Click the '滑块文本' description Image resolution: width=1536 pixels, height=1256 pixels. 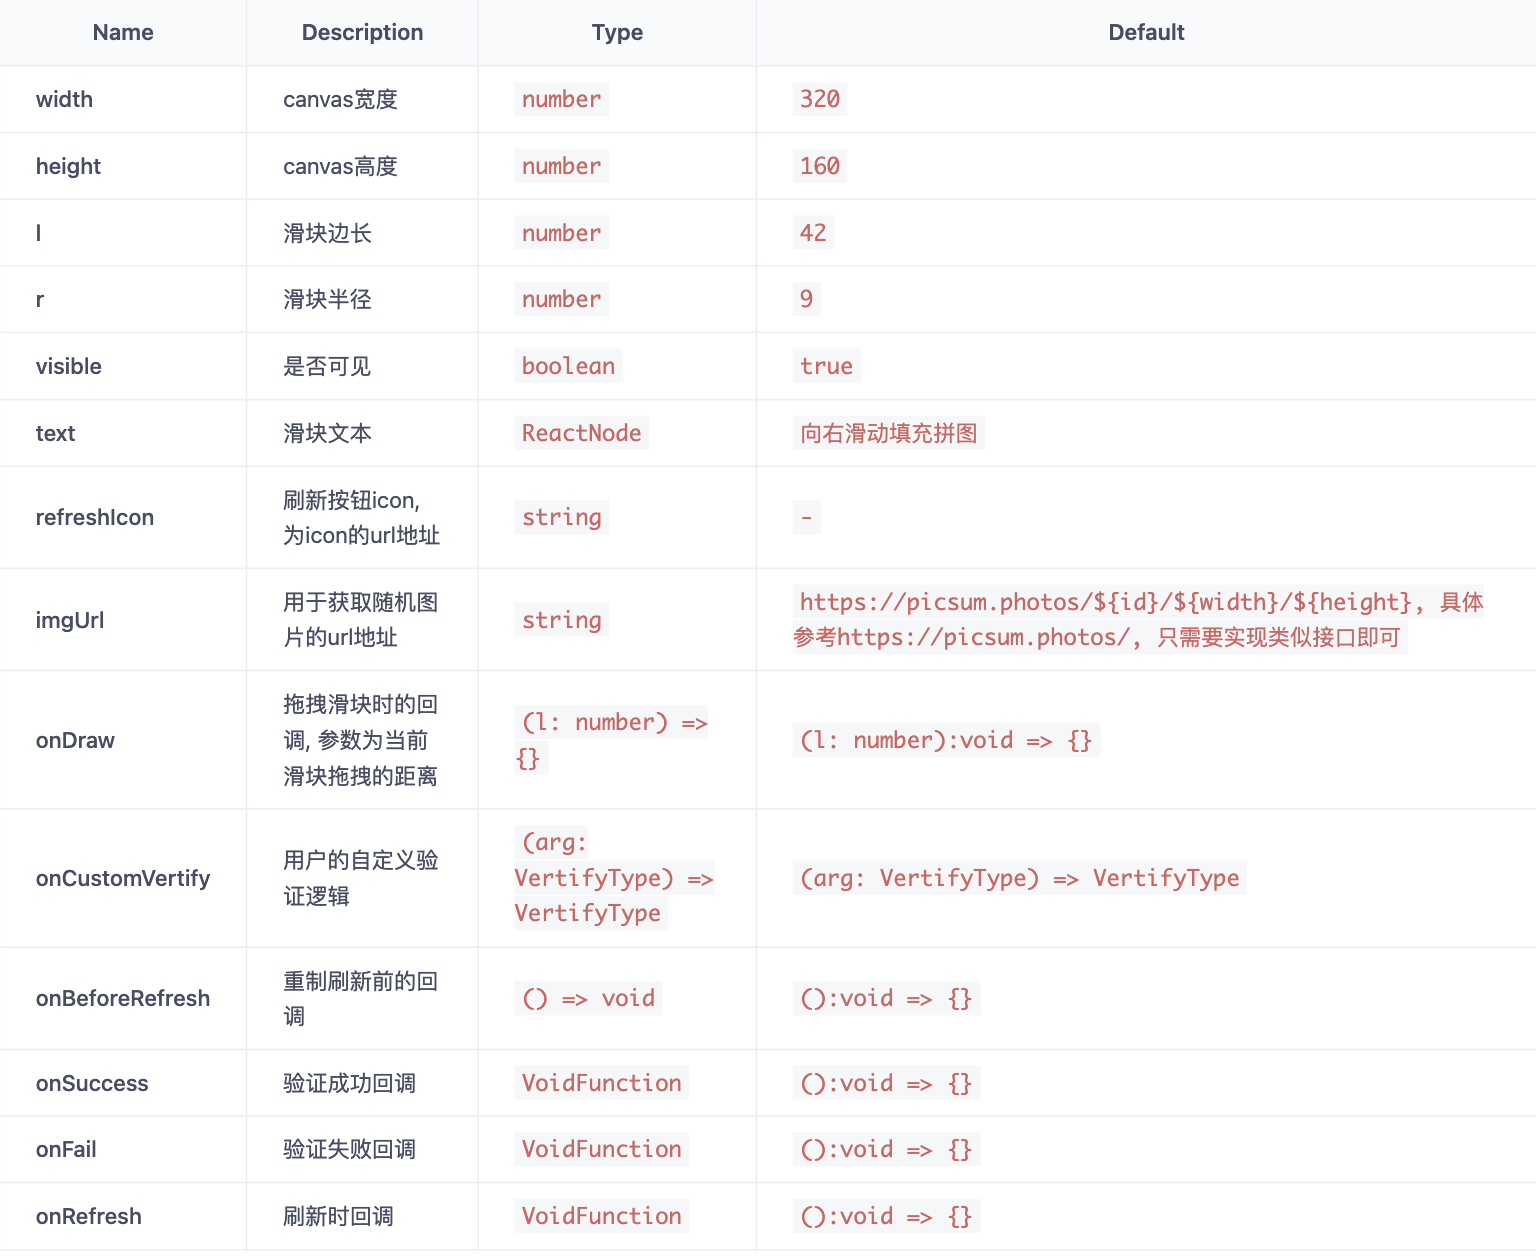(x=327, y=433)
